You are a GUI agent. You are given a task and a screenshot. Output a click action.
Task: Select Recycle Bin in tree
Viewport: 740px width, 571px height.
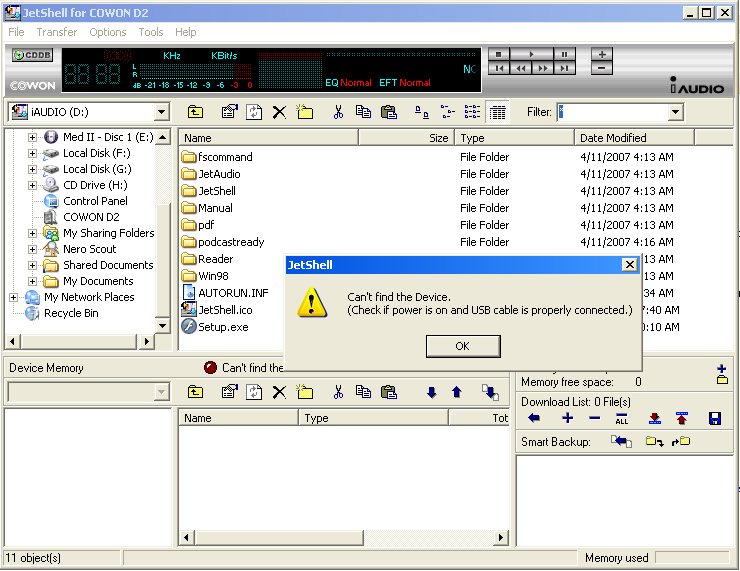71,313
